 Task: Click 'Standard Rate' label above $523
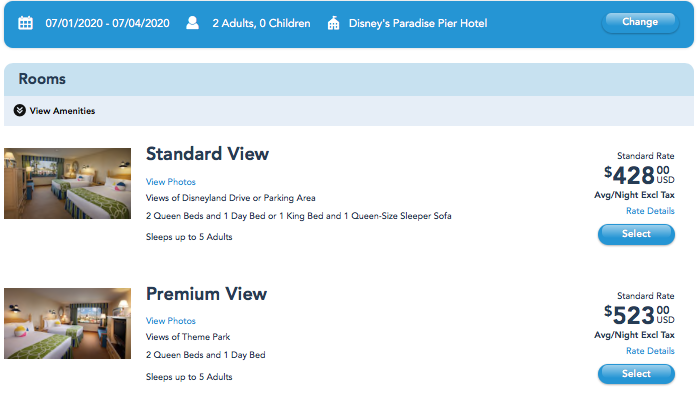pyautogui.click(x=645, y=296)
